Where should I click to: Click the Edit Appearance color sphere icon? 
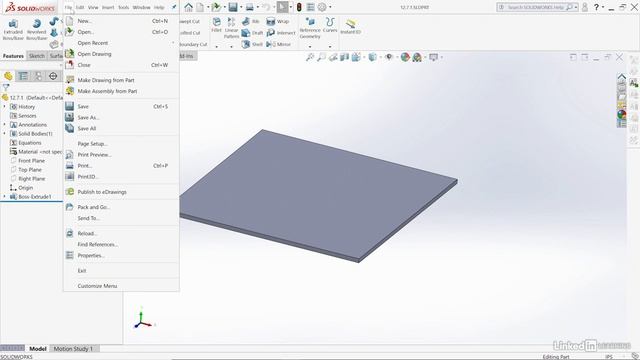pos(405,57)
